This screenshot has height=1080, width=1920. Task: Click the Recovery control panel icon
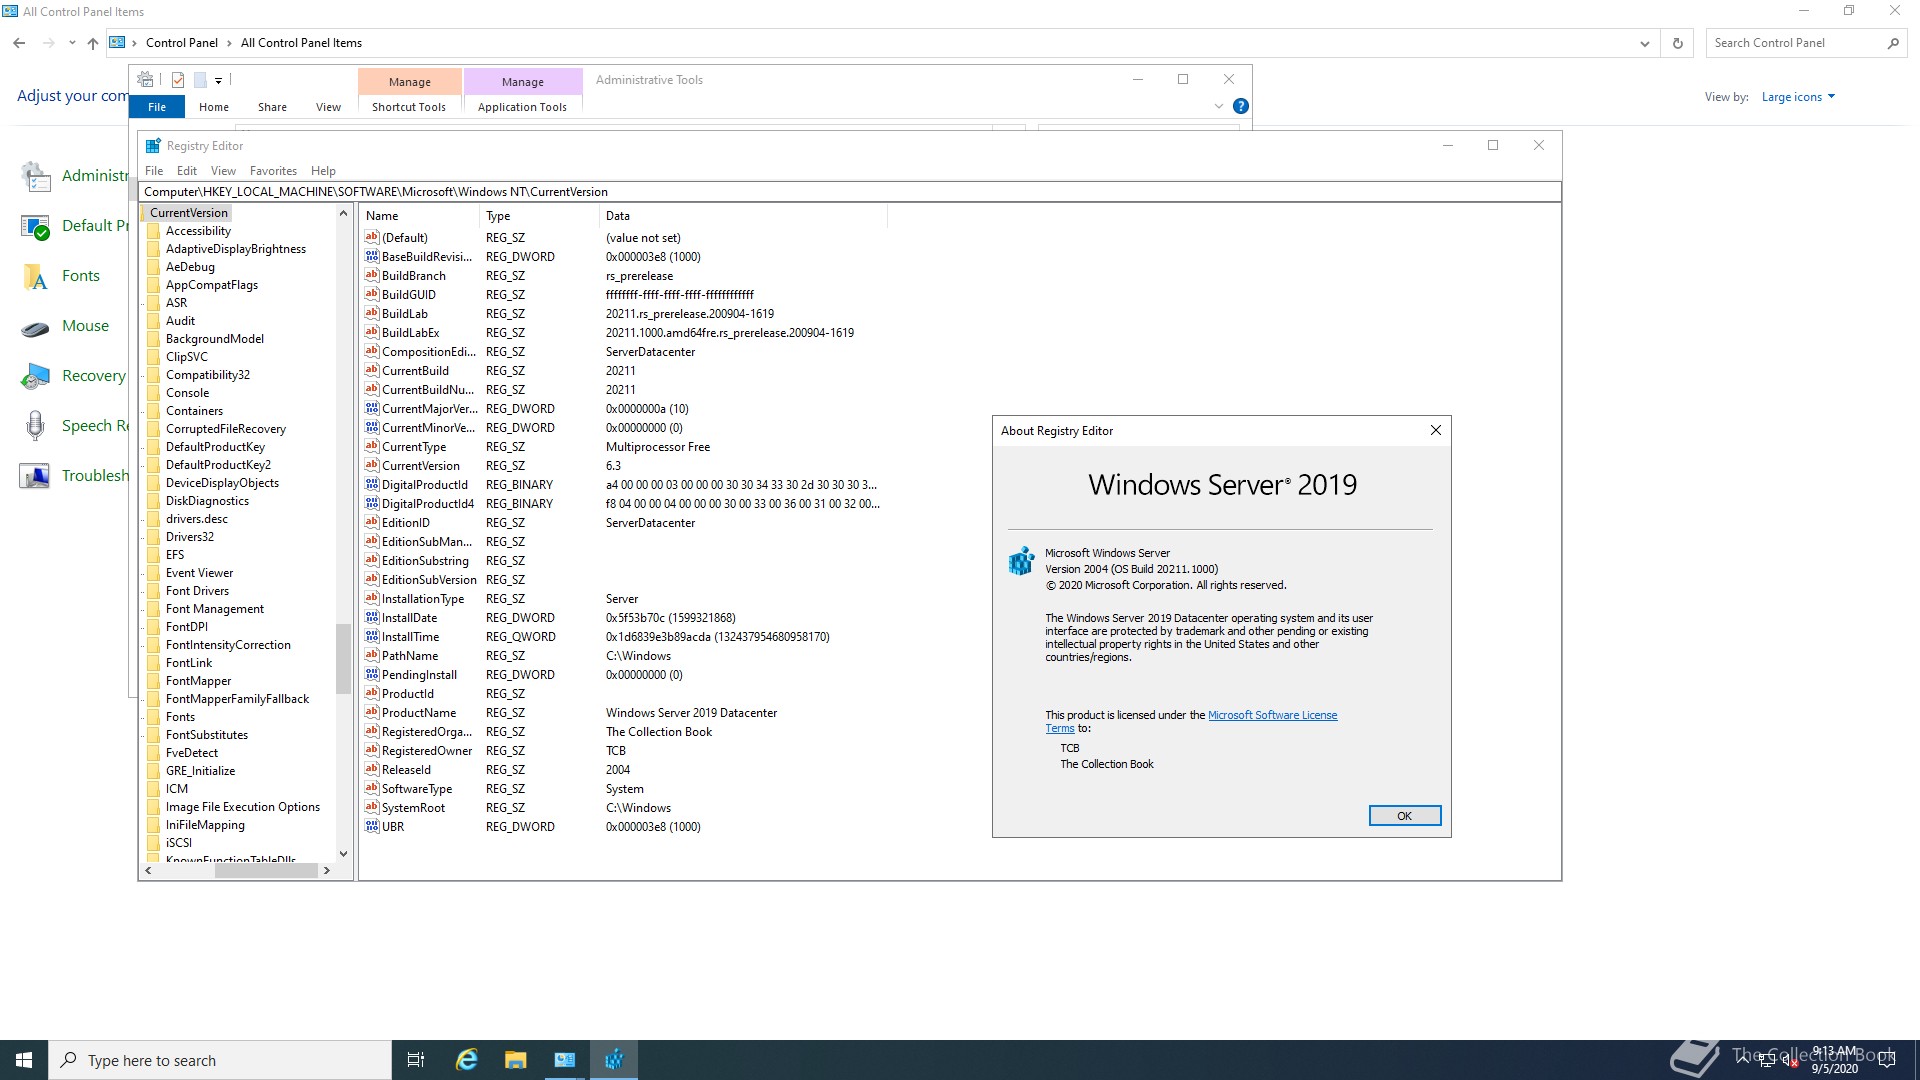pyautogui.click(x=35, y=376)
